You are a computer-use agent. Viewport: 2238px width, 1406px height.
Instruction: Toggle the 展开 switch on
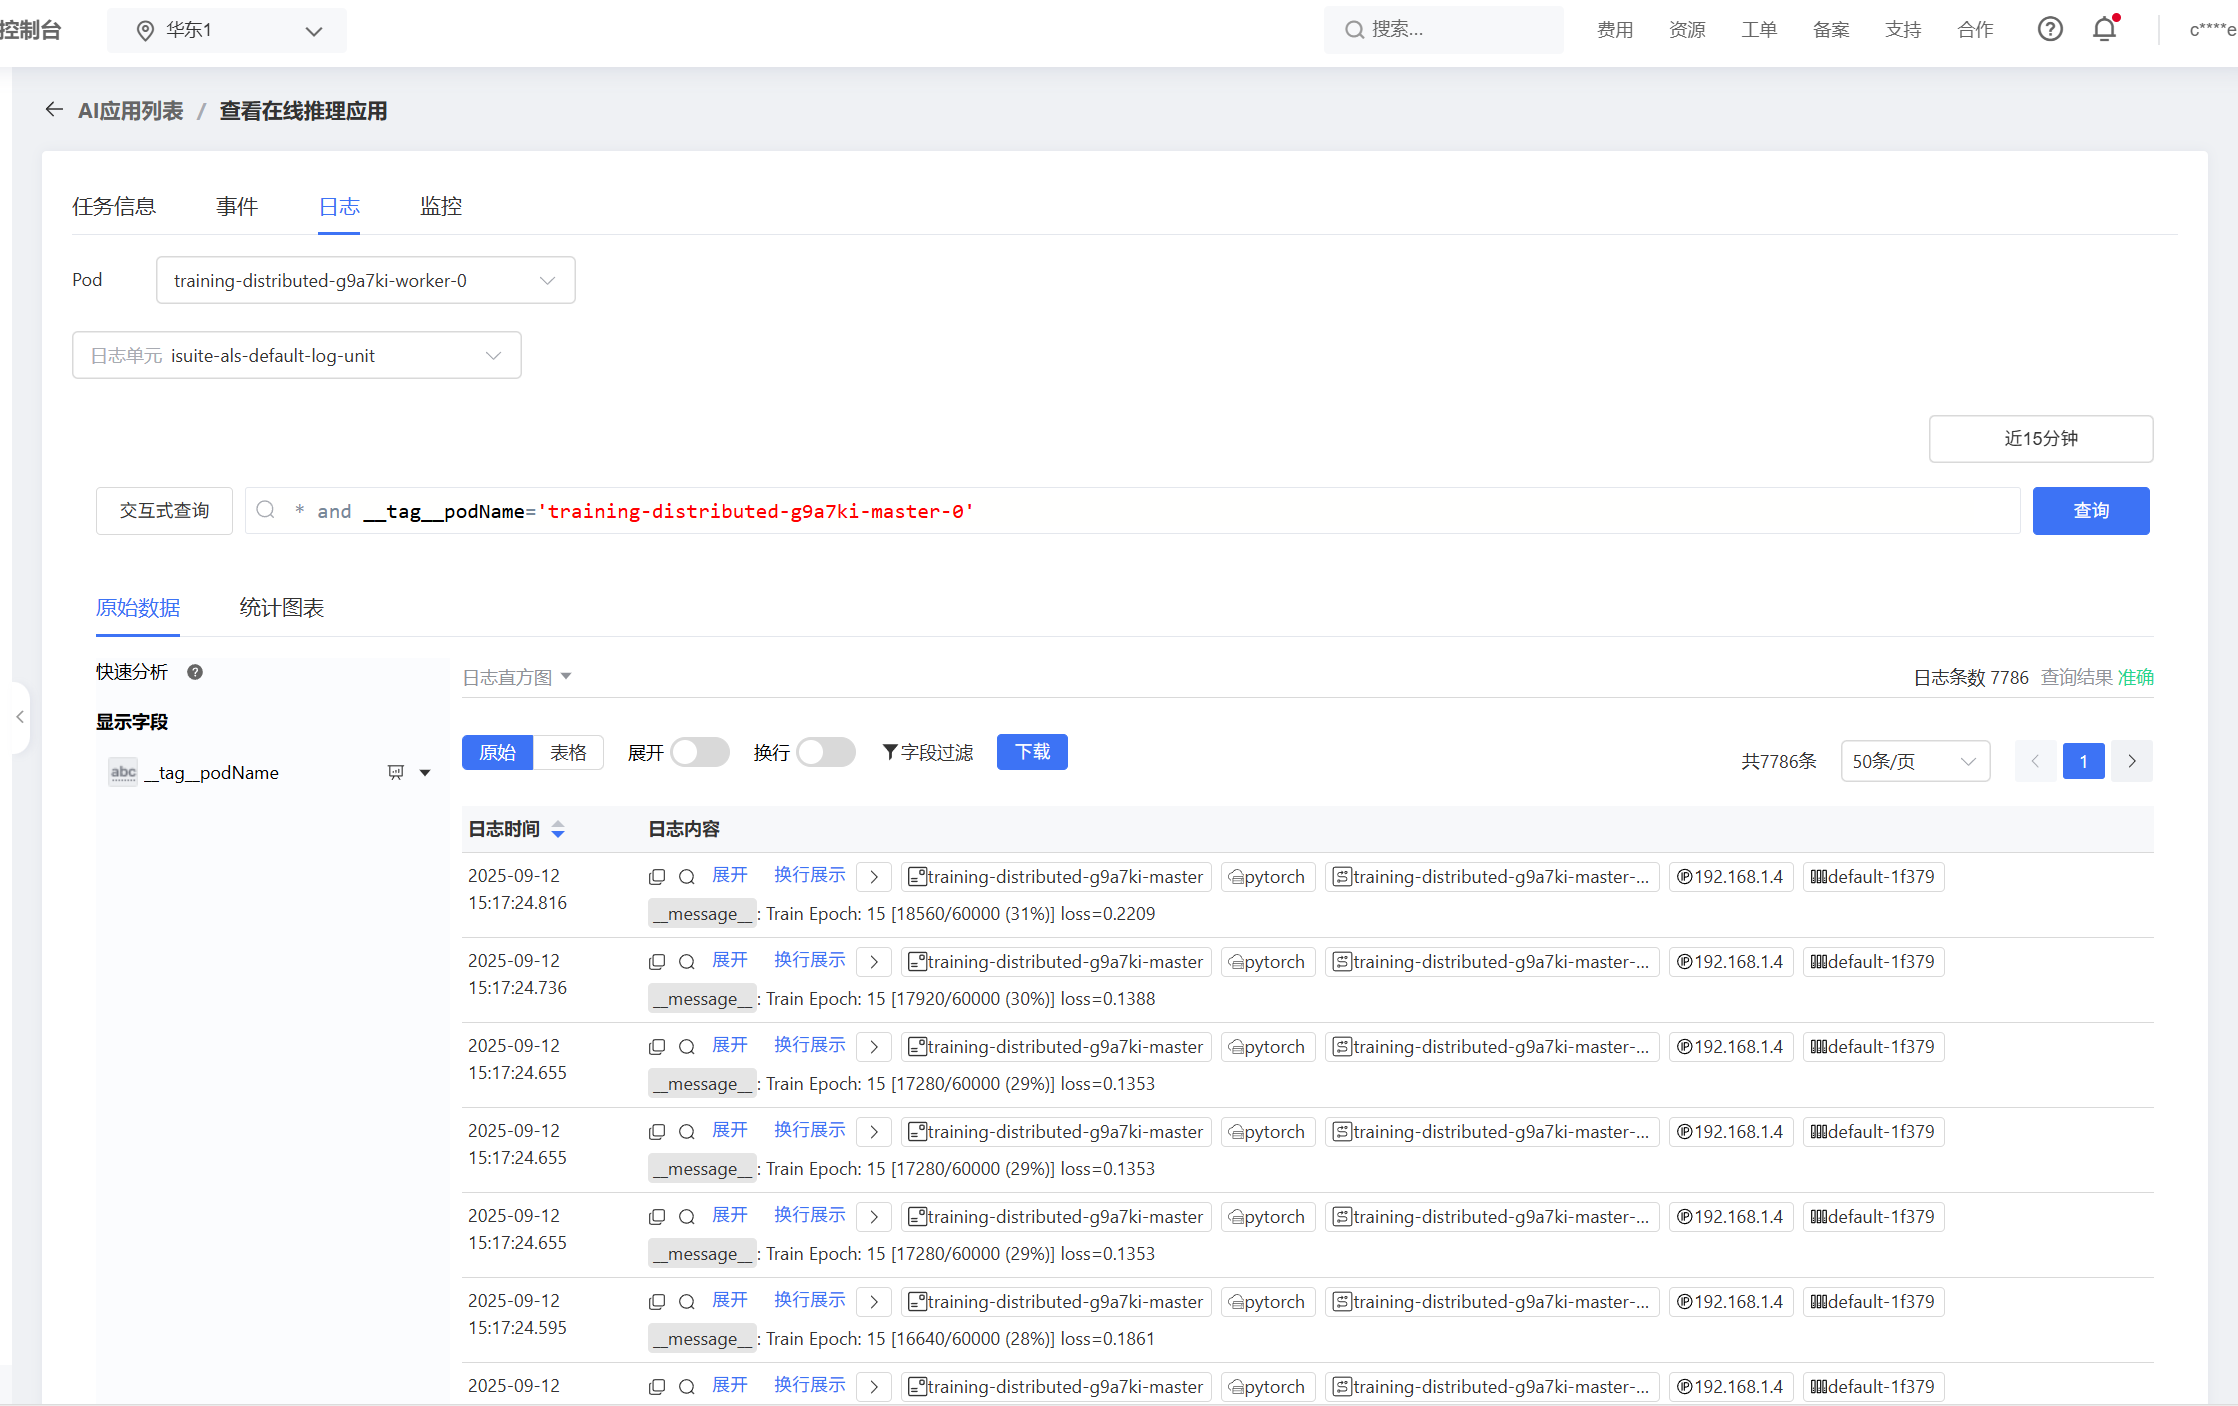point(699,752)
